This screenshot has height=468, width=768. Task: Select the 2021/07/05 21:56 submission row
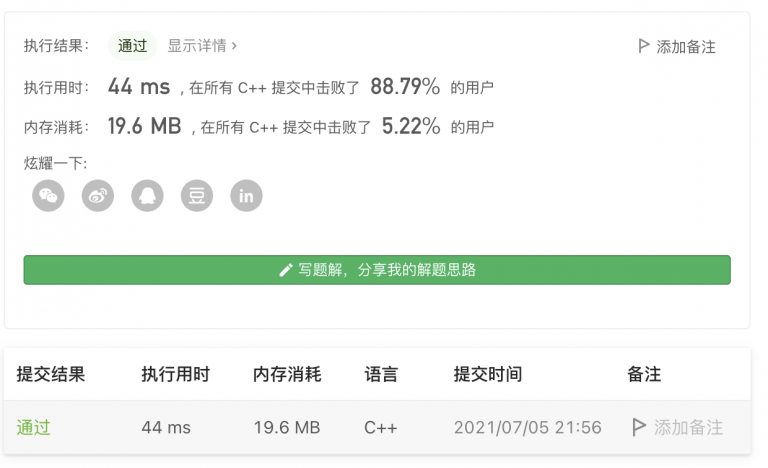click(x=377, y=427)
